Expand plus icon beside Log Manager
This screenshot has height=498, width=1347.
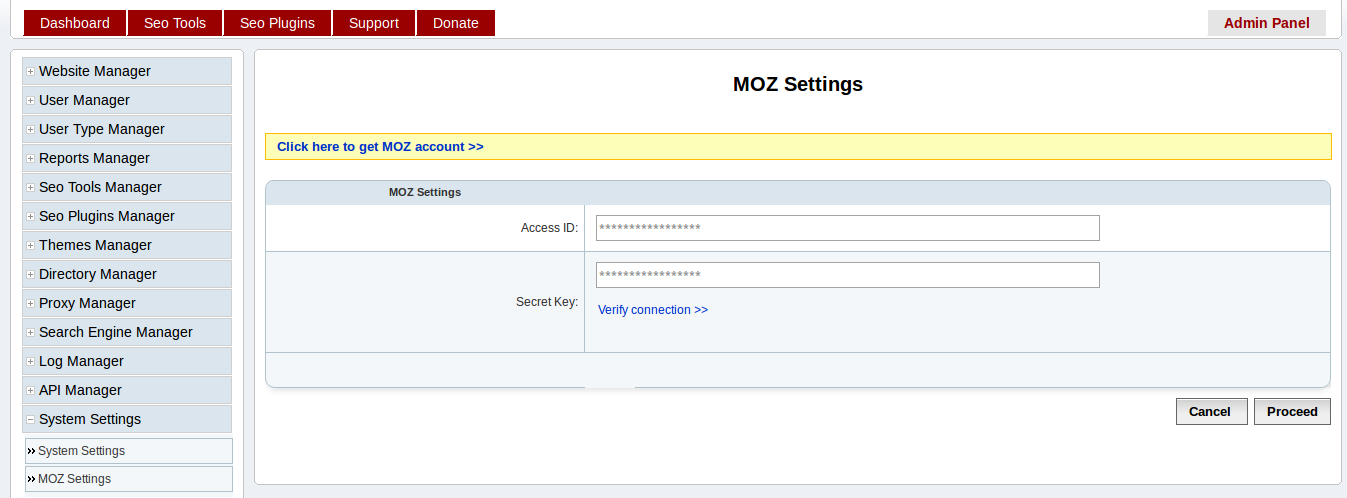pos(31,362)
